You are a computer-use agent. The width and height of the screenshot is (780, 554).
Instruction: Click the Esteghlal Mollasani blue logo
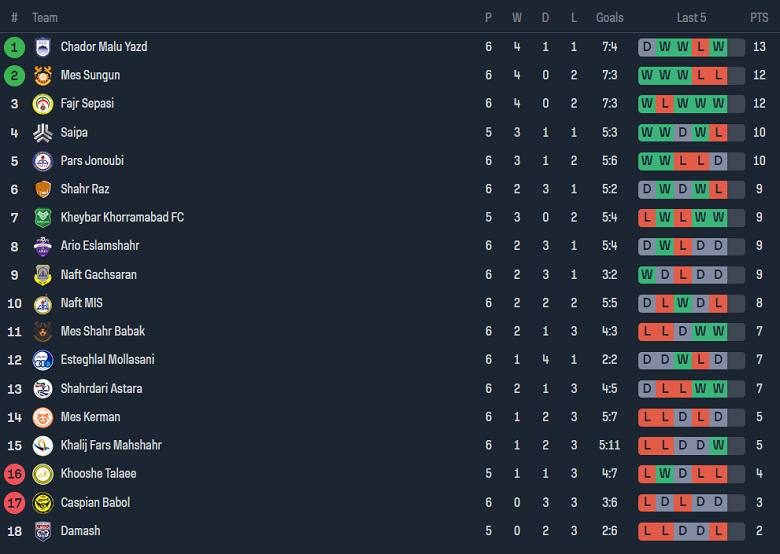[42, 360]
